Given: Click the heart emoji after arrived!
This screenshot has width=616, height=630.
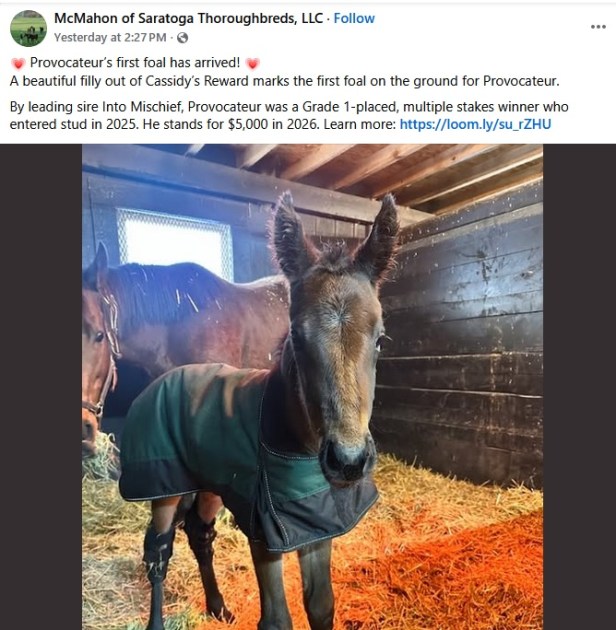Looking at the screenshot, I should tap(252, 63).
